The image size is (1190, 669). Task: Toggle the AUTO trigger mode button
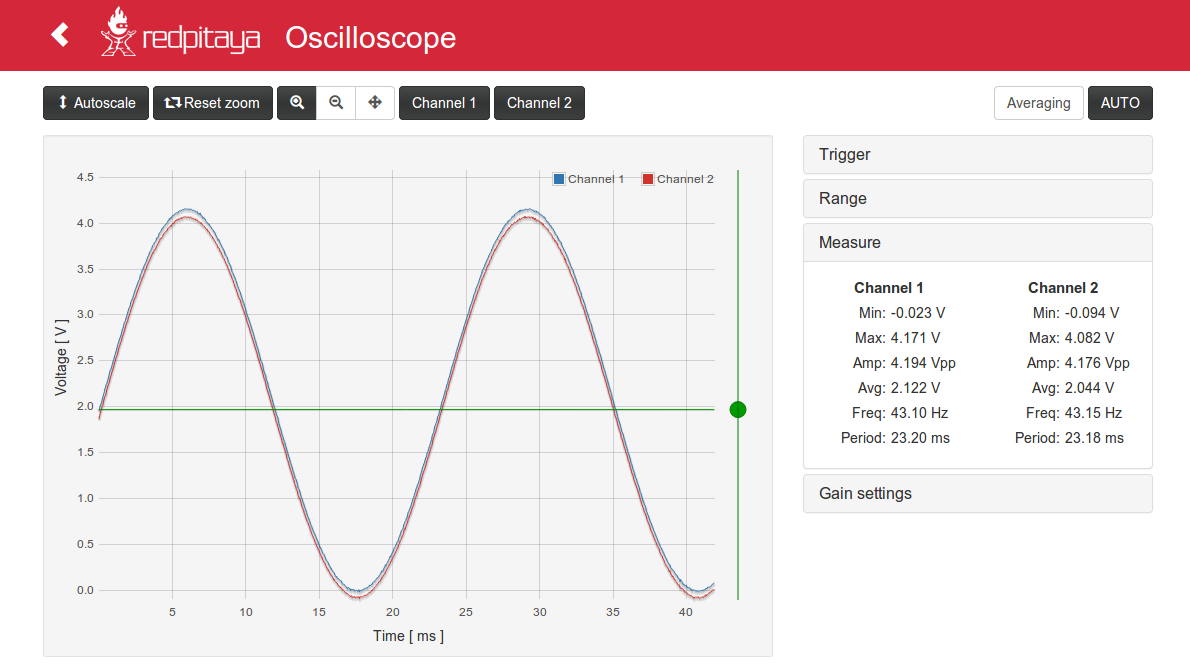(1120, 103)
